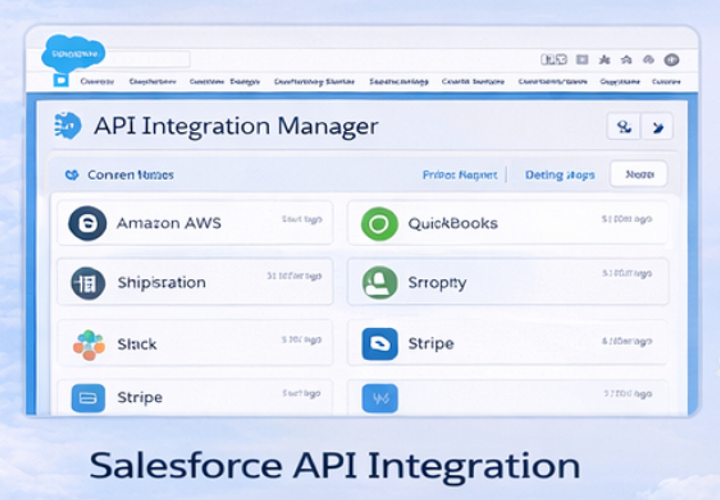
Task: Click the leftmost double-box icon in top toolbar
Action: (x=554, y=59)
